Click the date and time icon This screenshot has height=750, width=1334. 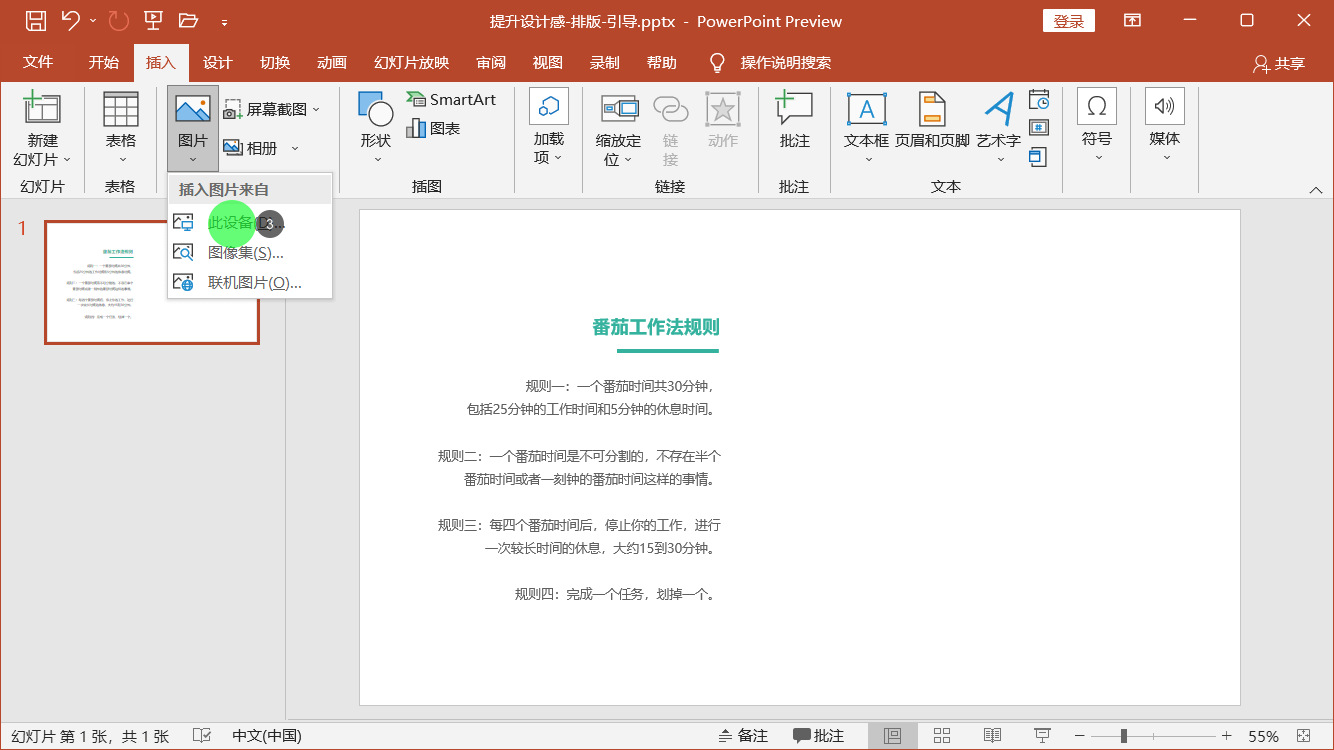tap(1039, 99)
